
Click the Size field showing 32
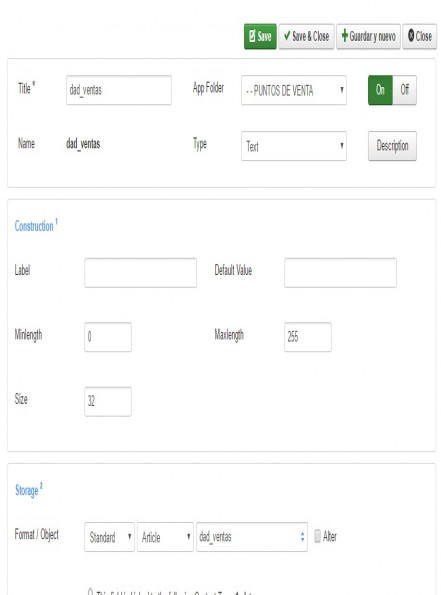coord(108,401)
